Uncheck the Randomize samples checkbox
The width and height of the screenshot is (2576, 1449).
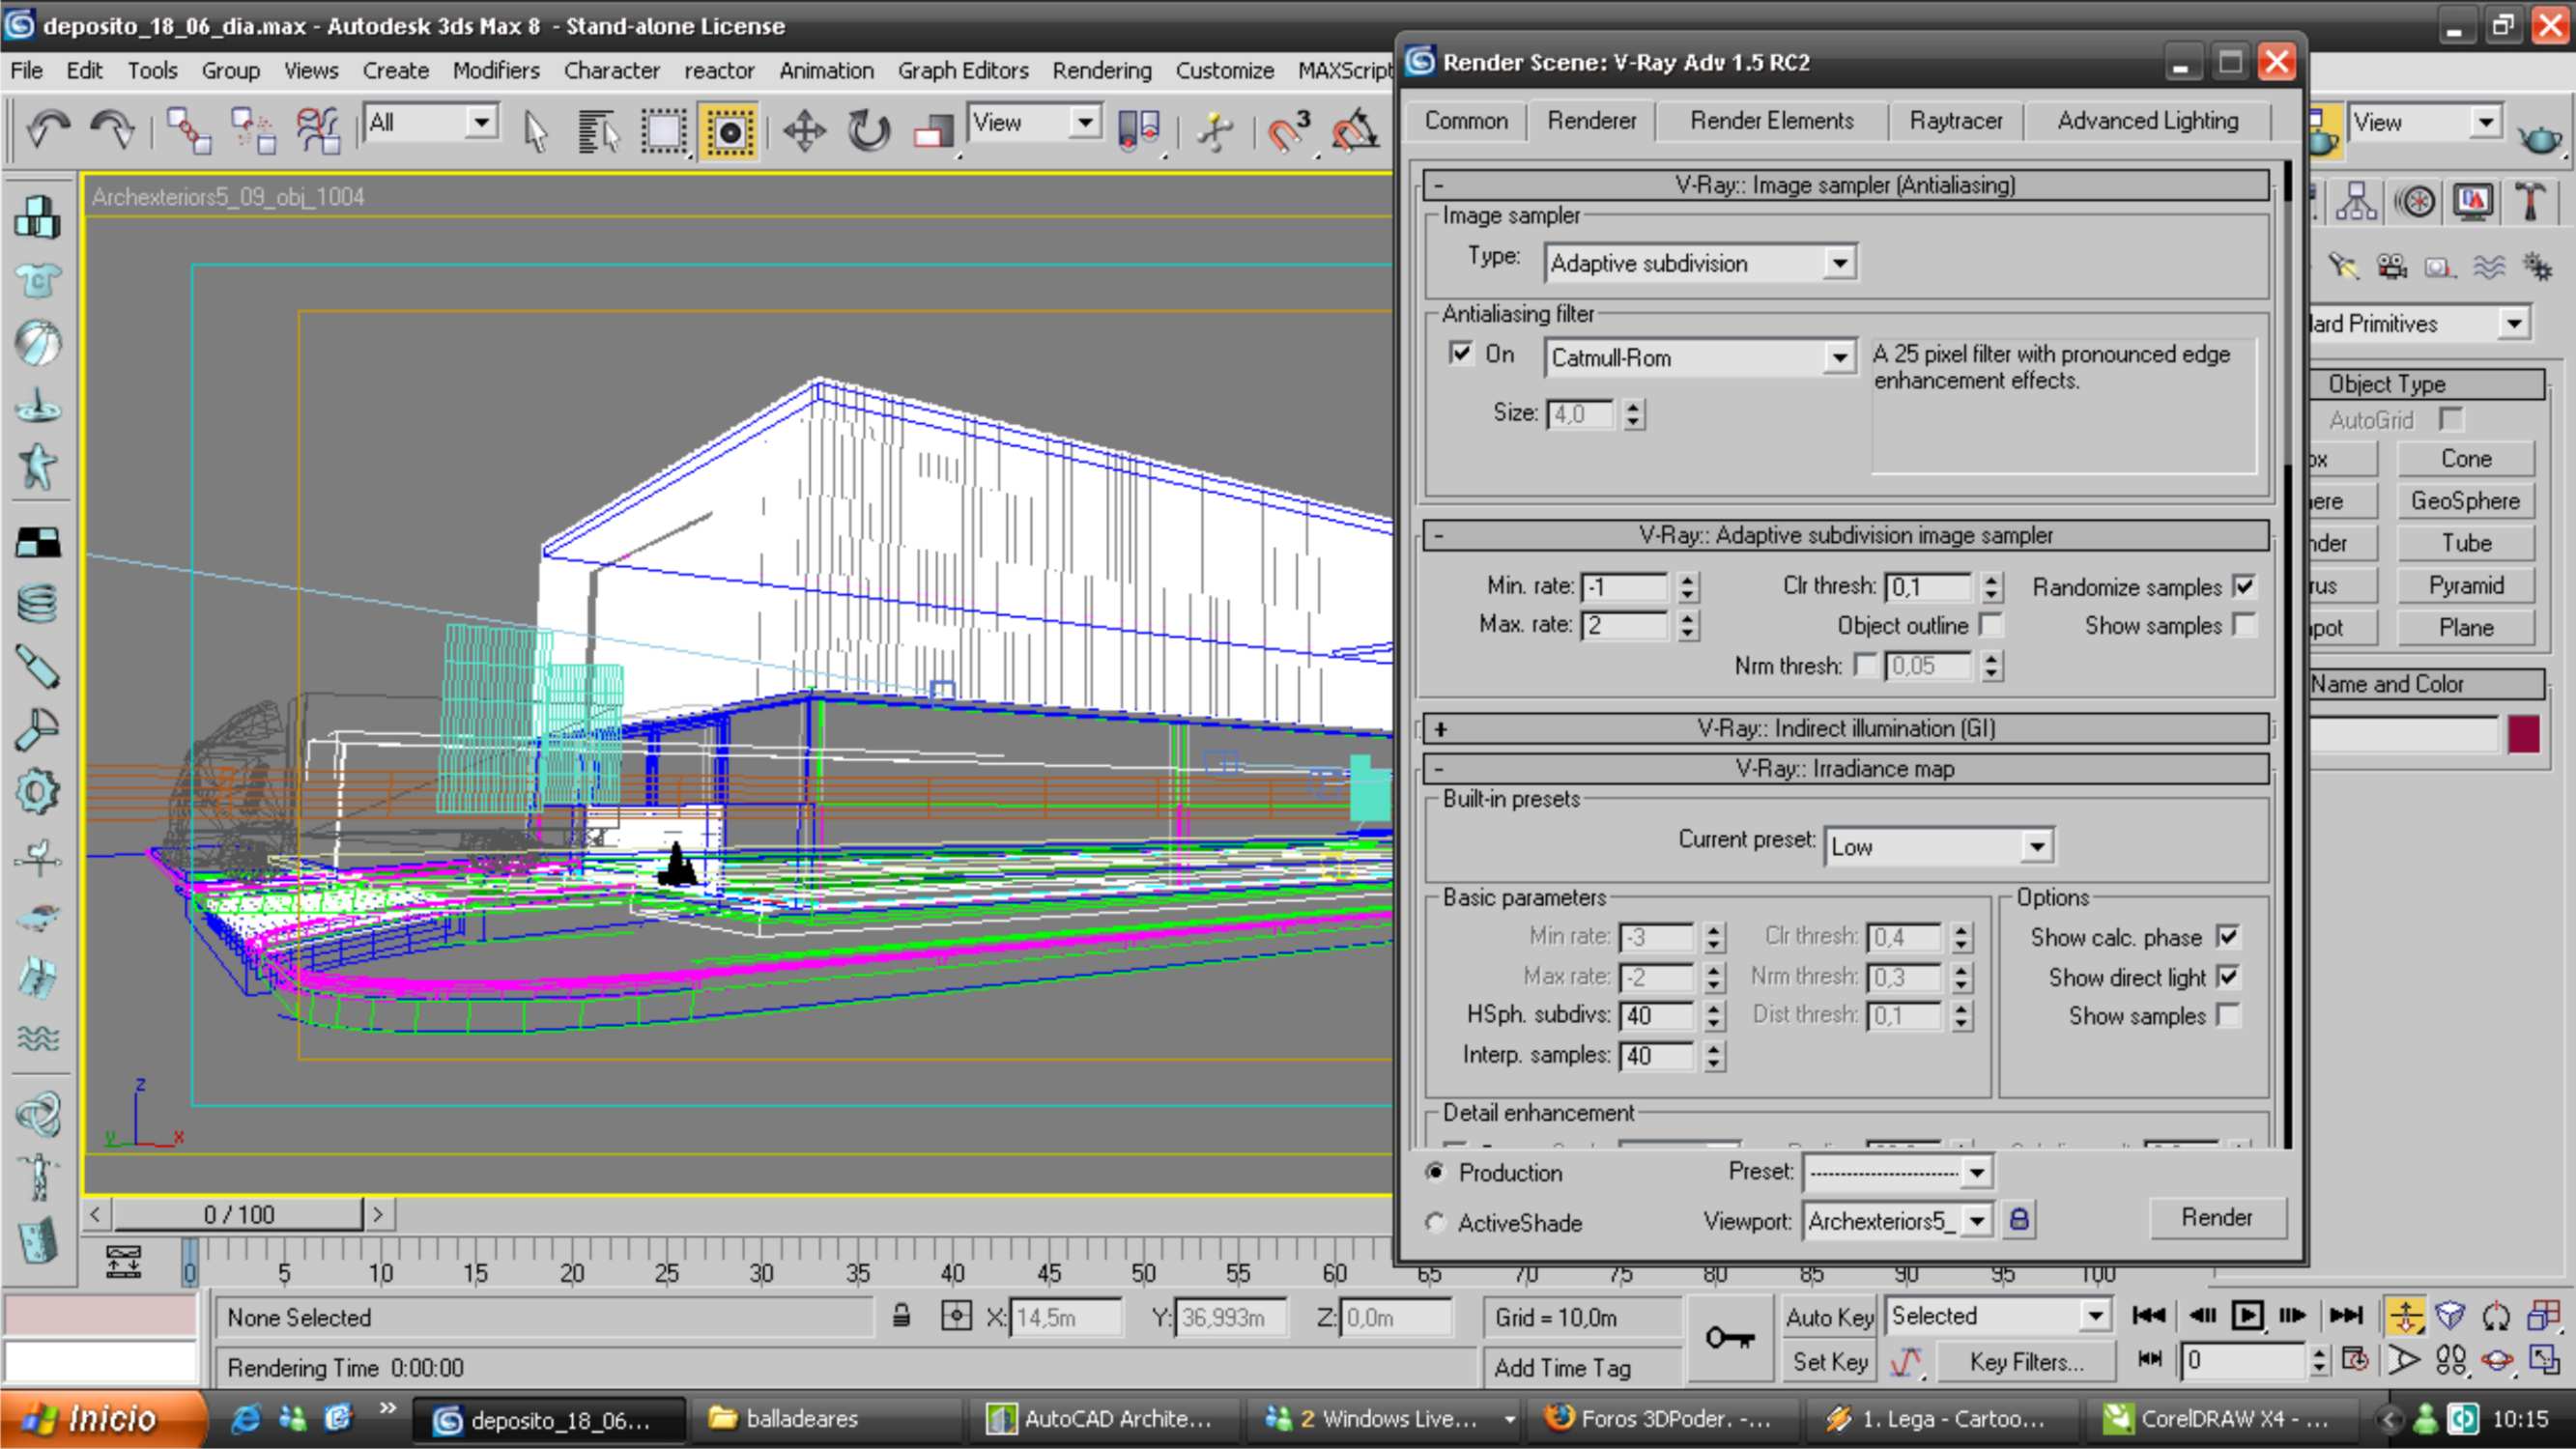[2245, 587]
